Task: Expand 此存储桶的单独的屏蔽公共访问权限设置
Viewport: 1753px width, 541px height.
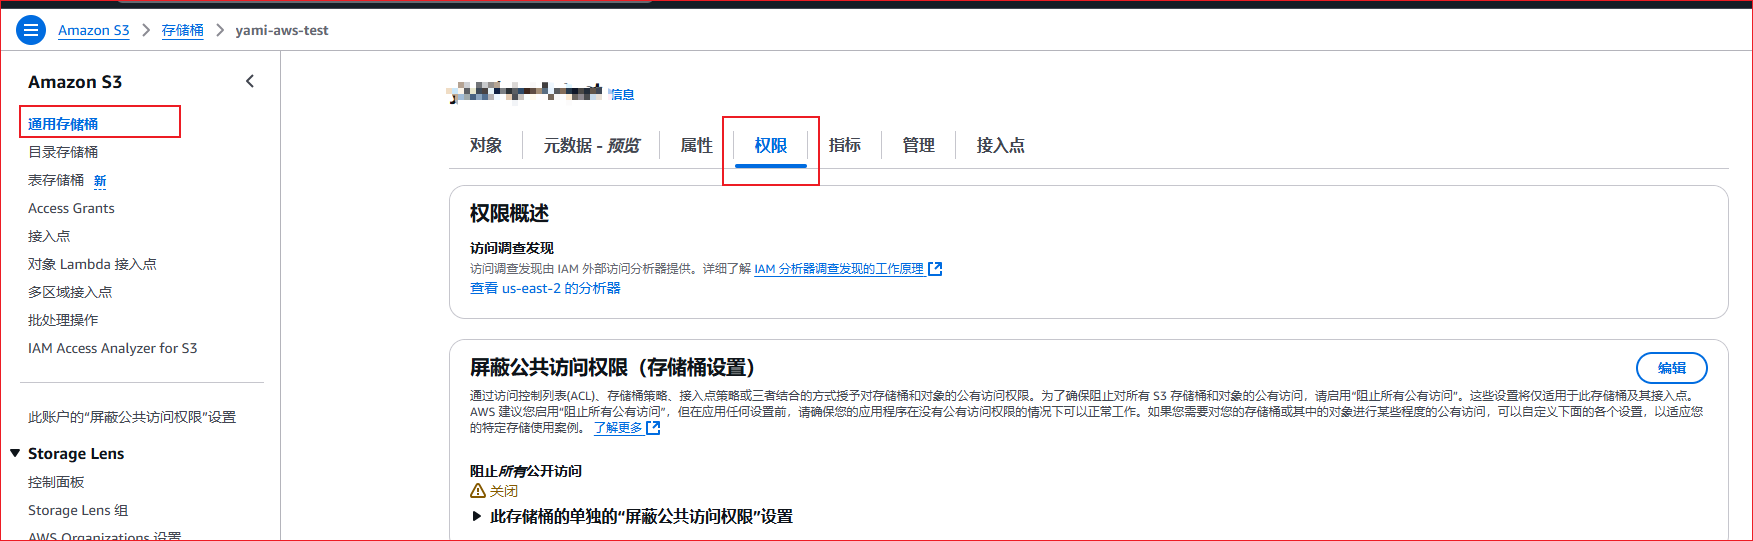Action: coord(477,517)
